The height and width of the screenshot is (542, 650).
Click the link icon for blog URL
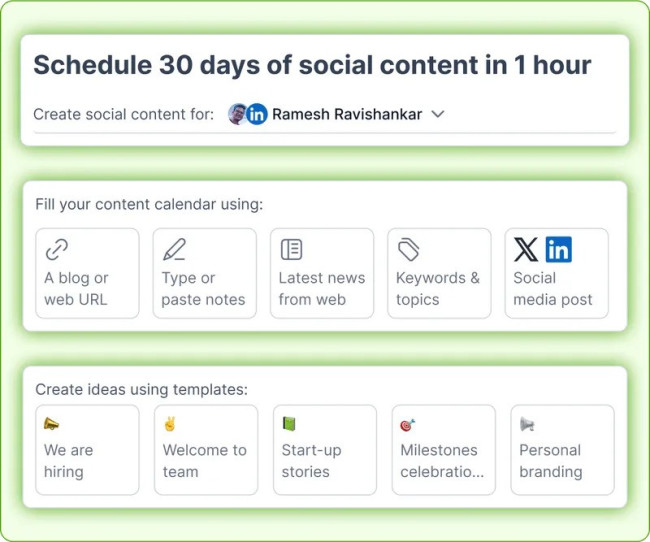(x=57, y=249)
